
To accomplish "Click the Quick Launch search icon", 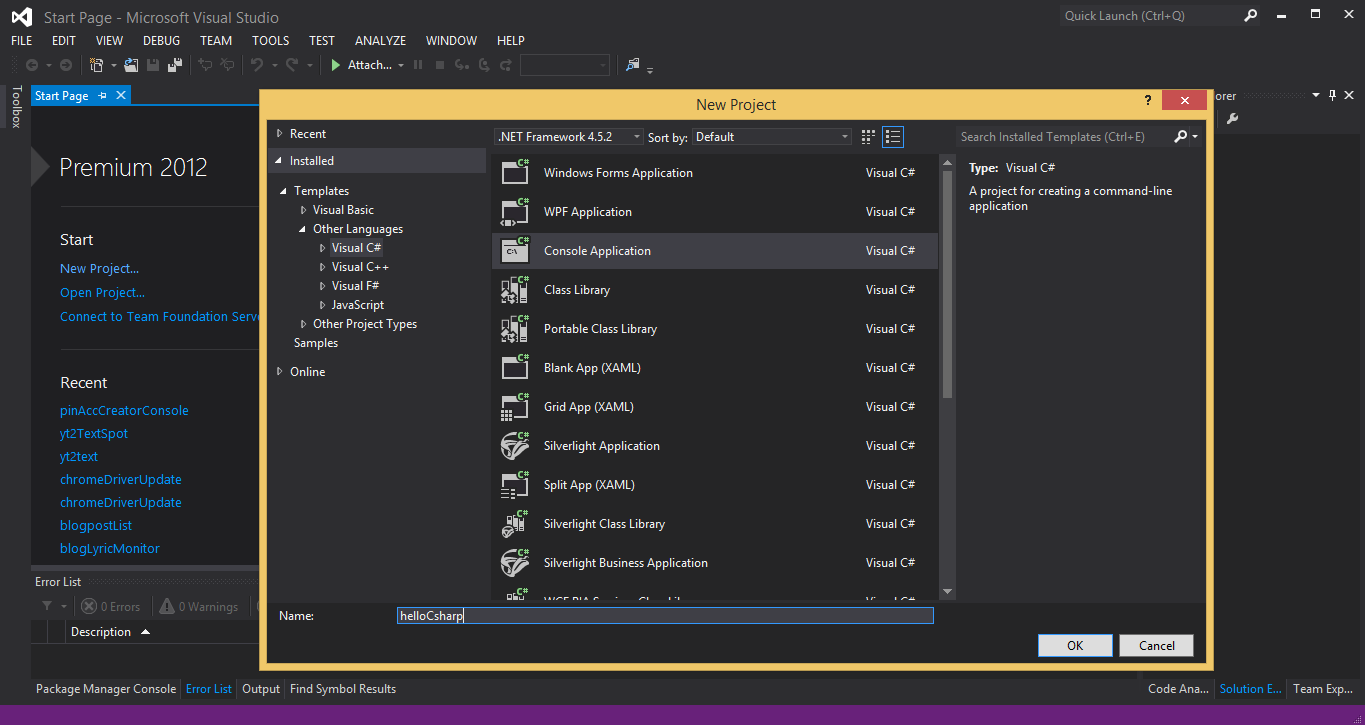I will tap(1251, 16).
